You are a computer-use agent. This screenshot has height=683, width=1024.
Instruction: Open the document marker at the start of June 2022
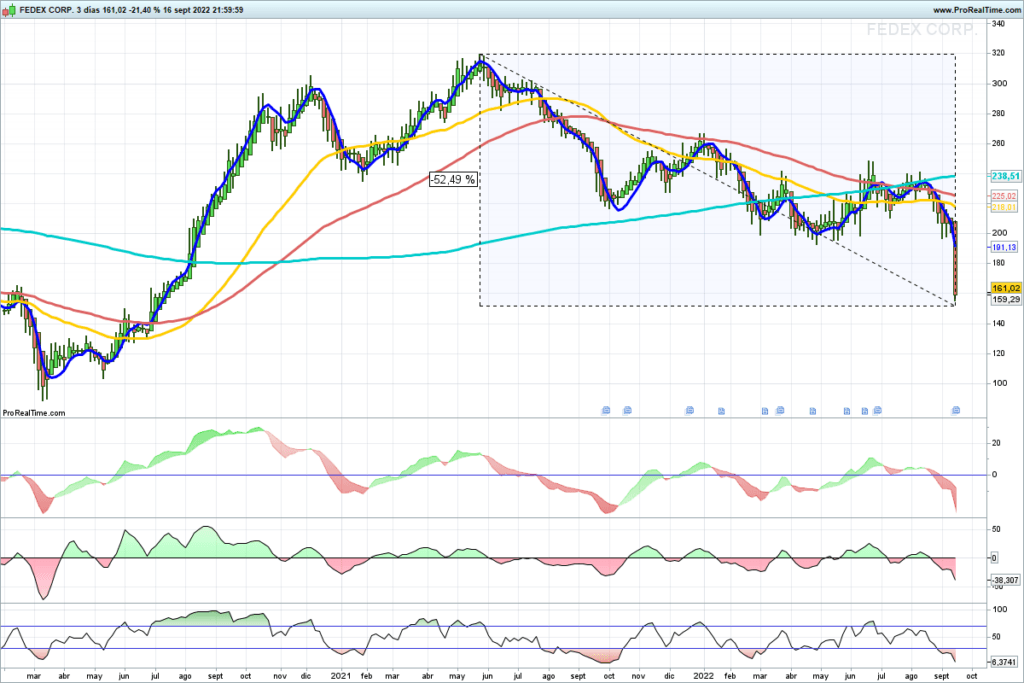847,411
